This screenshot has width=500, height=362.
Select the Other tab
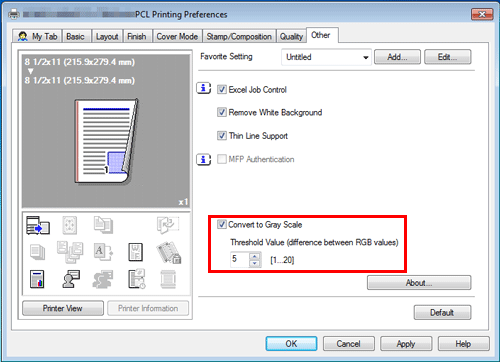[x=321, y=35]
